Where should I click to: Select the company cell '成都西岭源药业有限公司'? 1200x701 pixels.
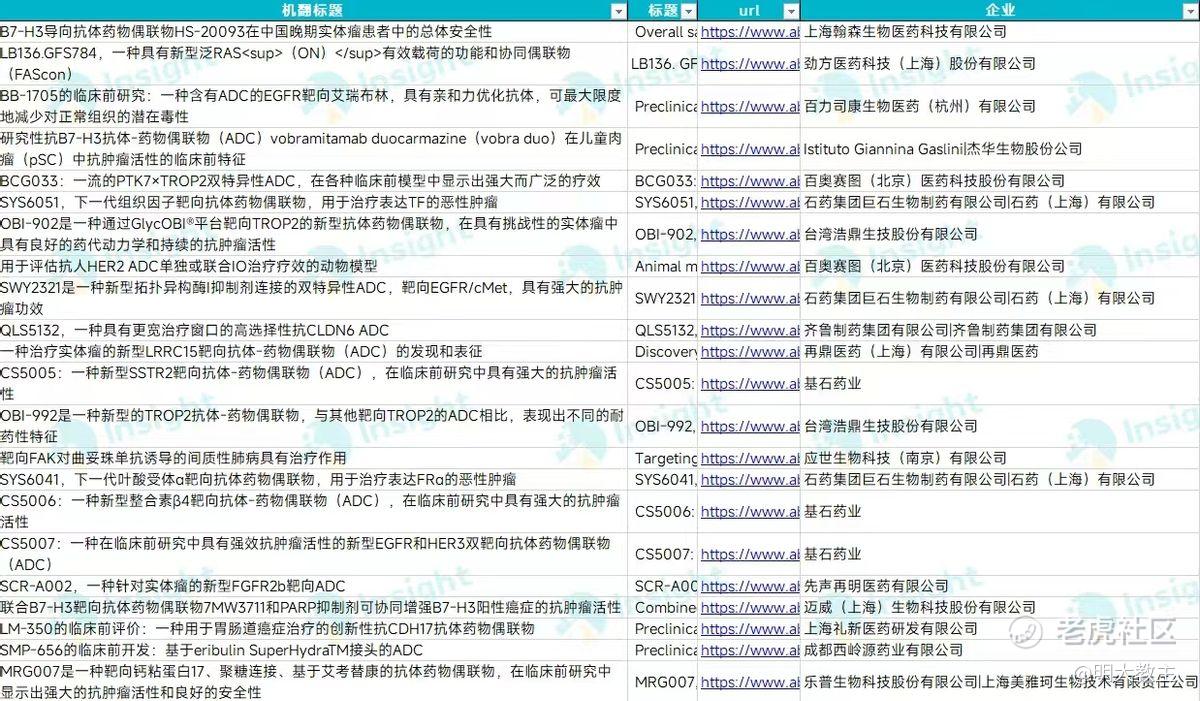tap(1000, 651)
